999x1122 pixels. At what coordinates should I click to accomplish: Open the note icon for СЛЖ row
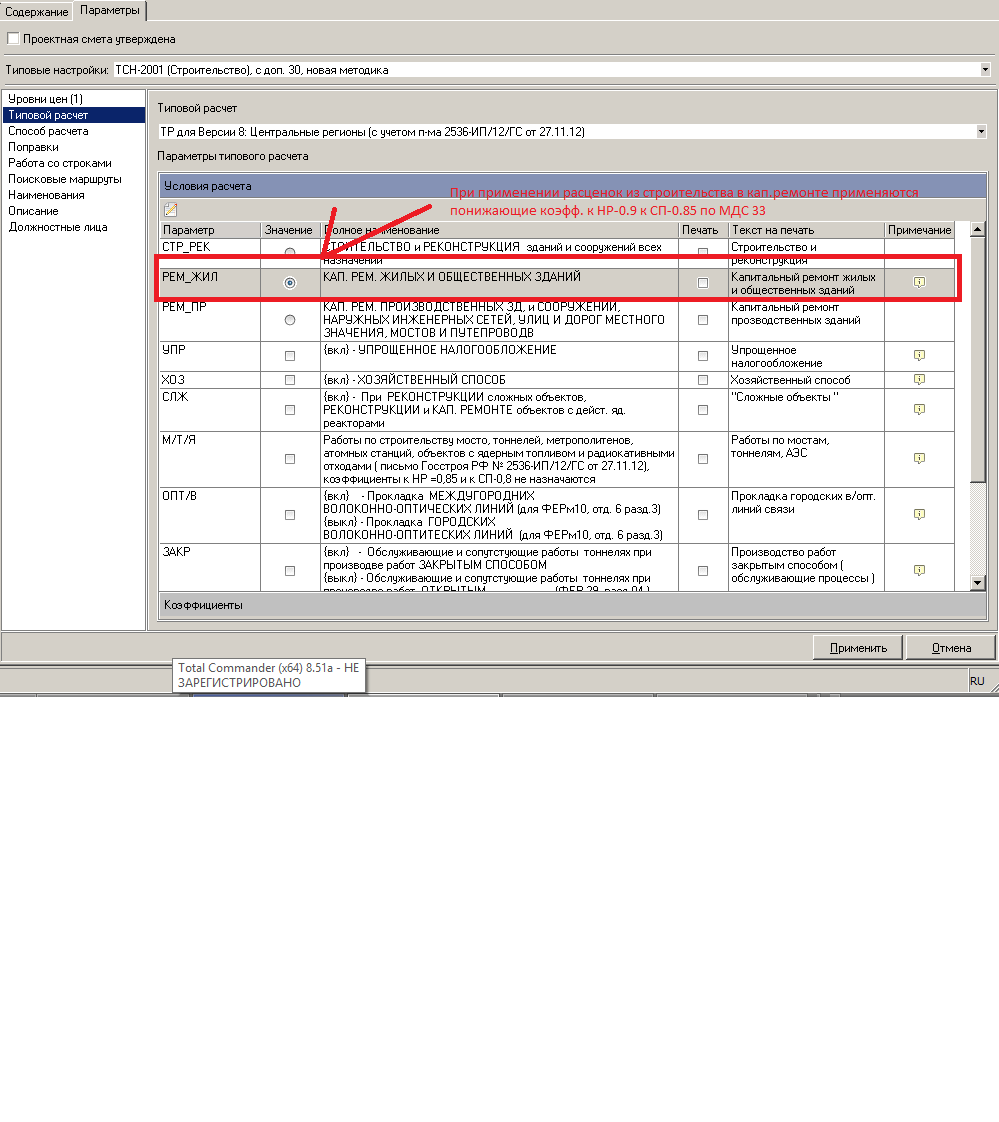click(919, 410)
